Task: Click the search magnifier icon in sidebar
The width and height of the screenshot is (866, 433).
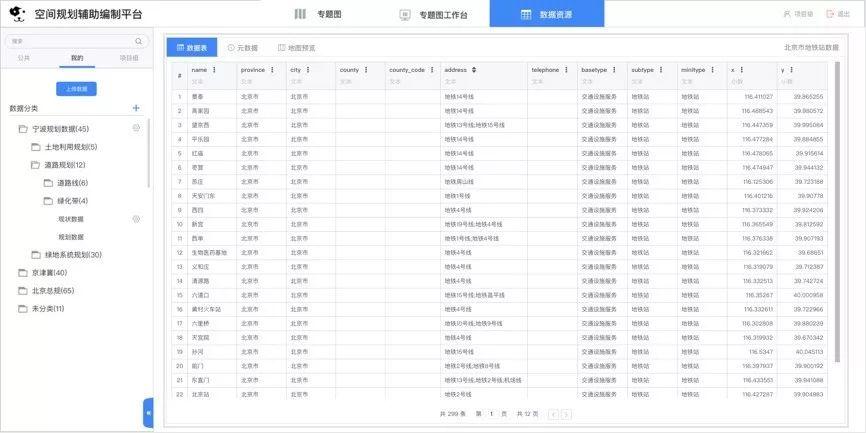Action: click(x=139, y=41)
